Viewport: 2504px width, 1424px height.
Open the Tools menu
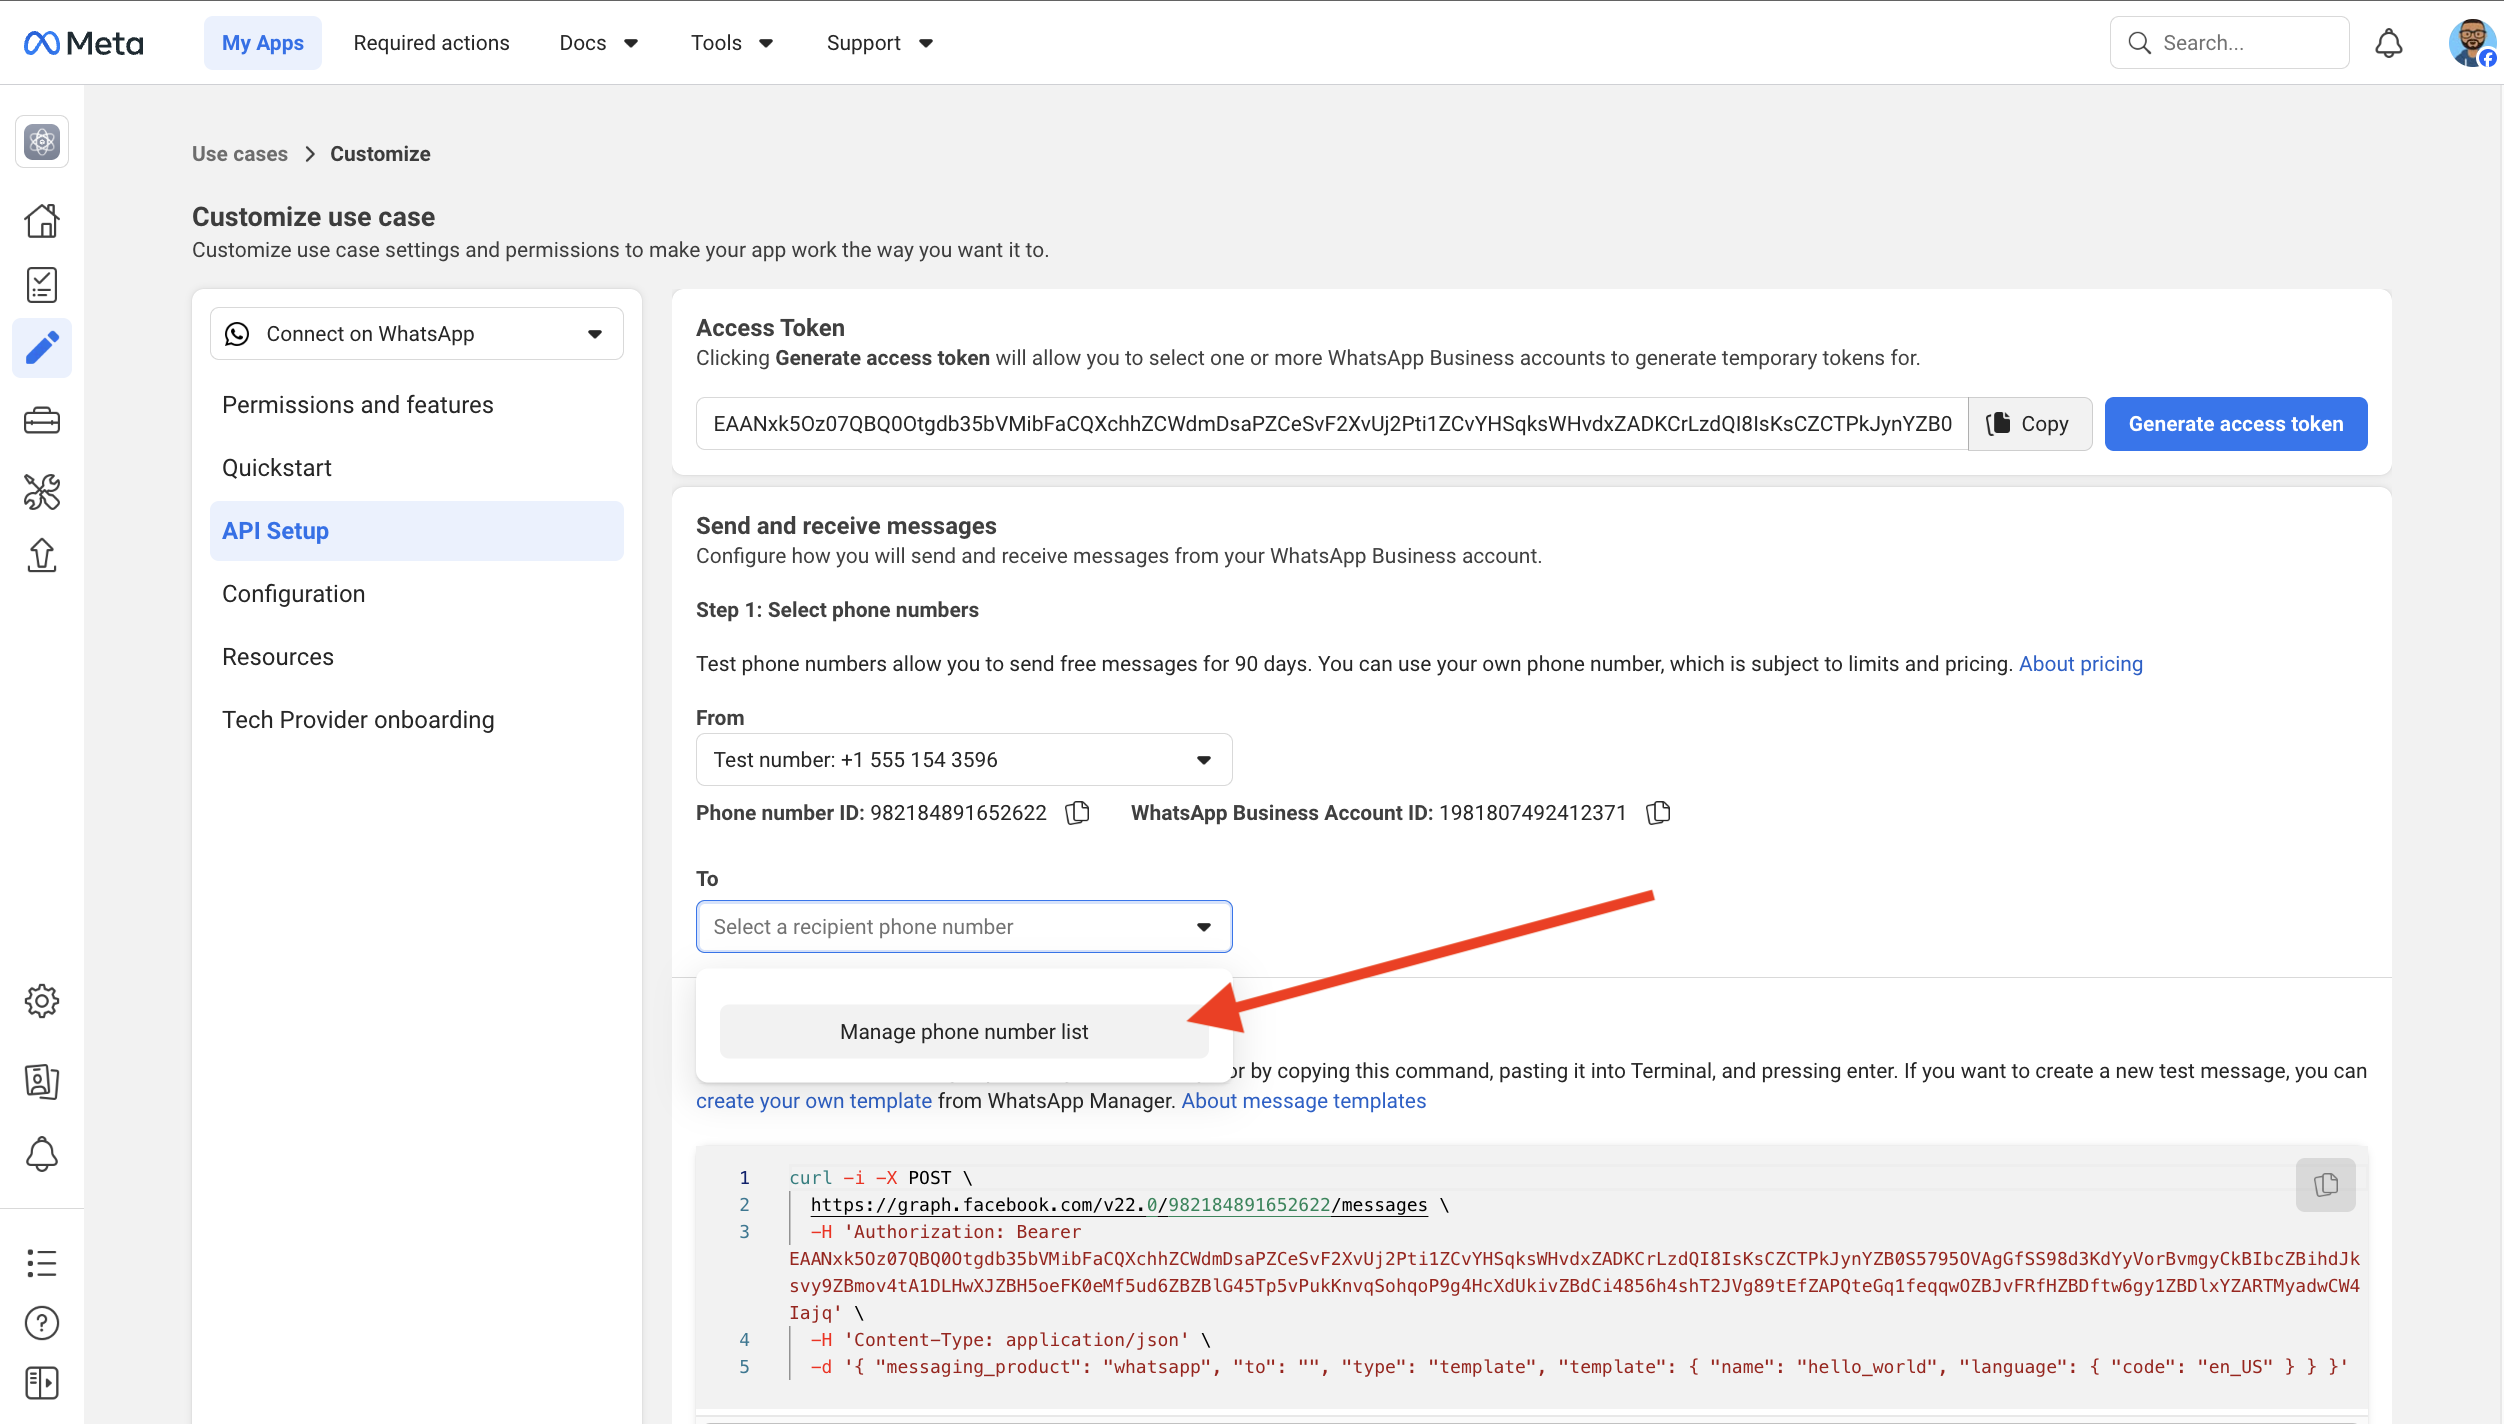coord(731,43)
